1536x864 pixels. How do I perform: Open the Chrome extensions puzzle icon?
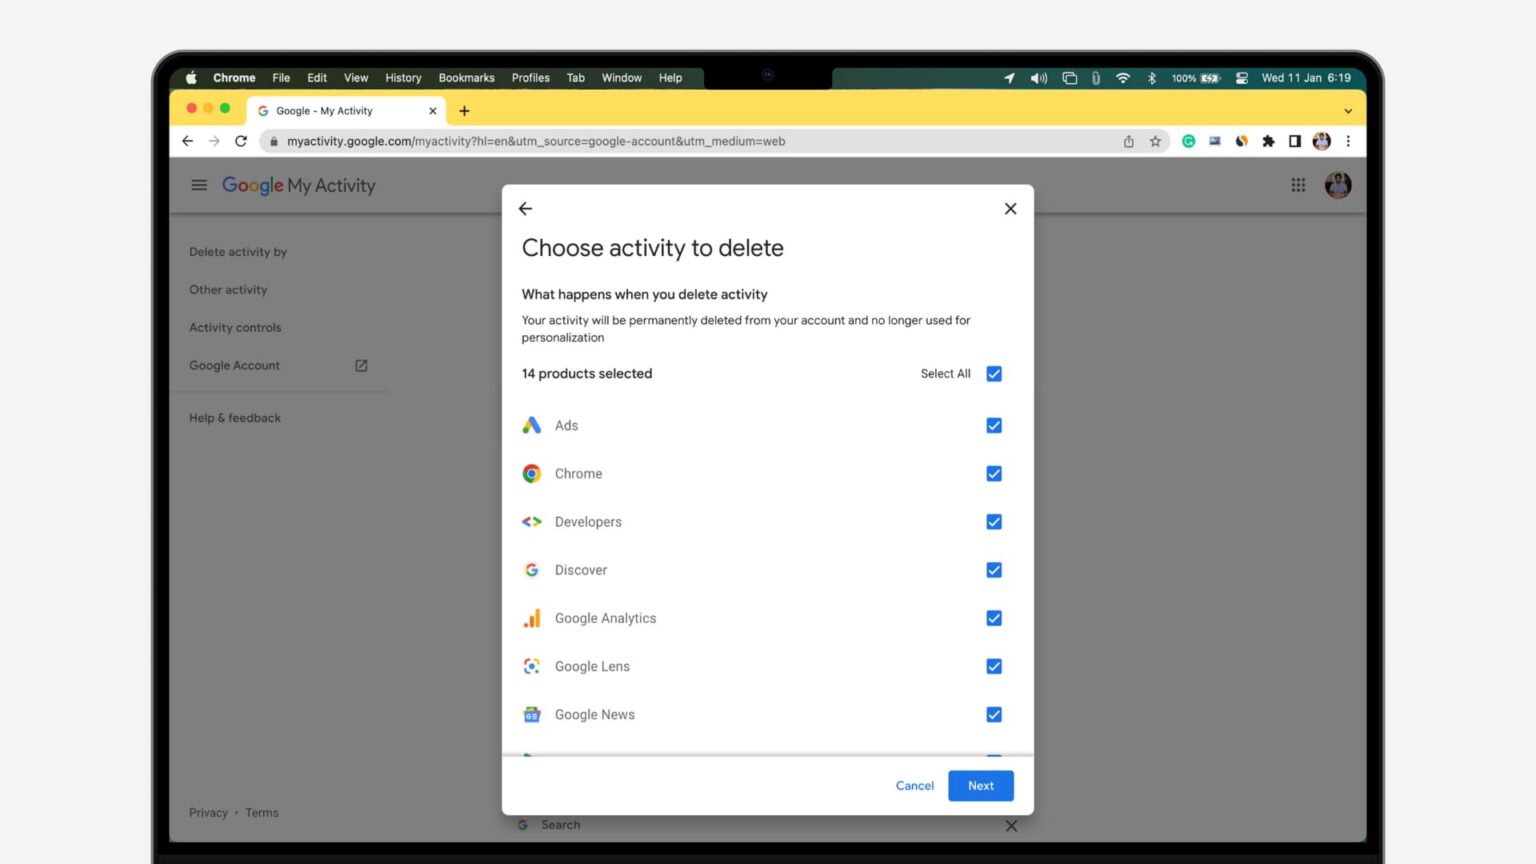[1268, 141]
